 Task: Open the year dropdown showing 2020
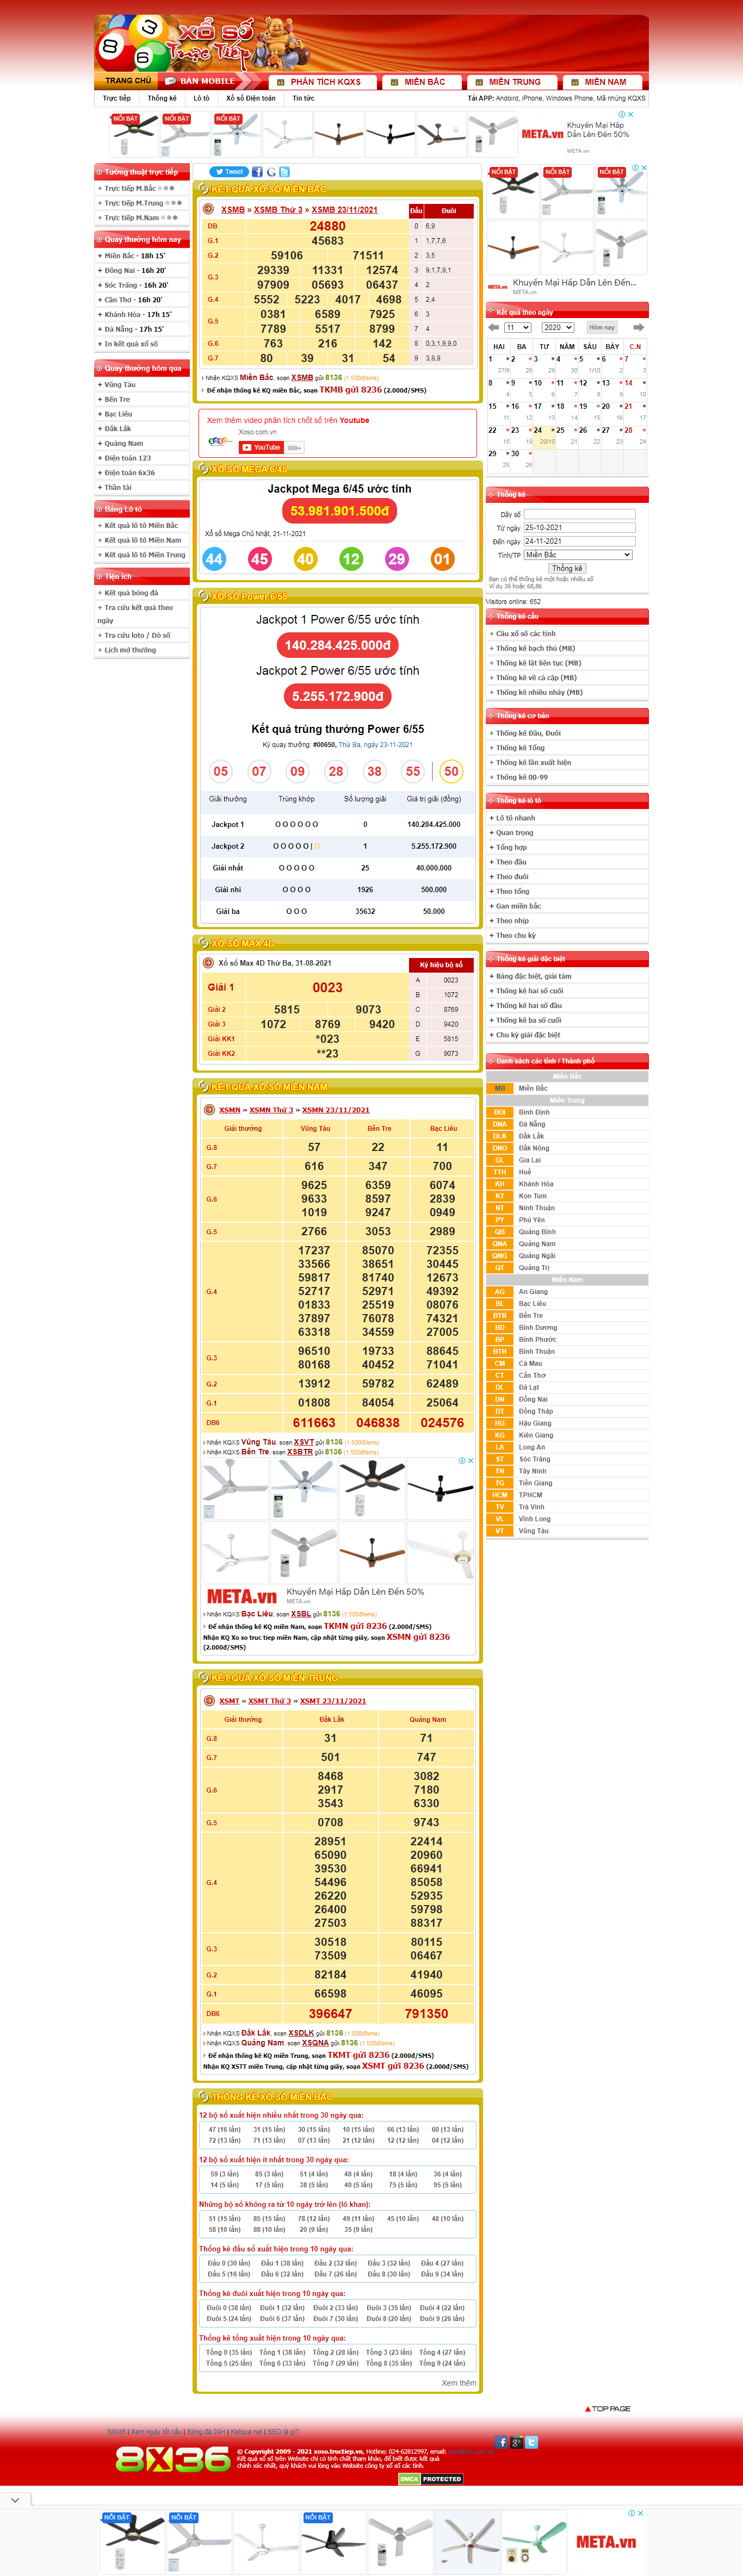pos(557,328)
